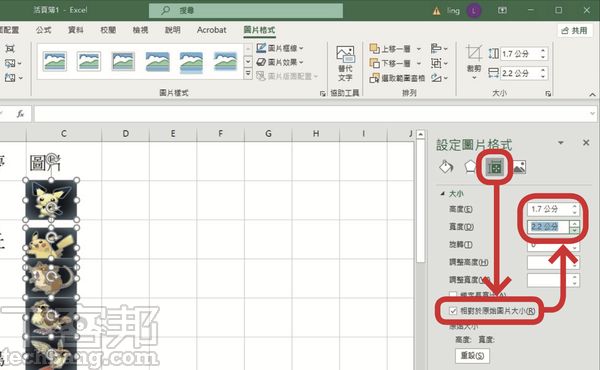This screenshot has width=600, height=370.
Task: Open the Group objects menu icon
Action: (439, 63)
